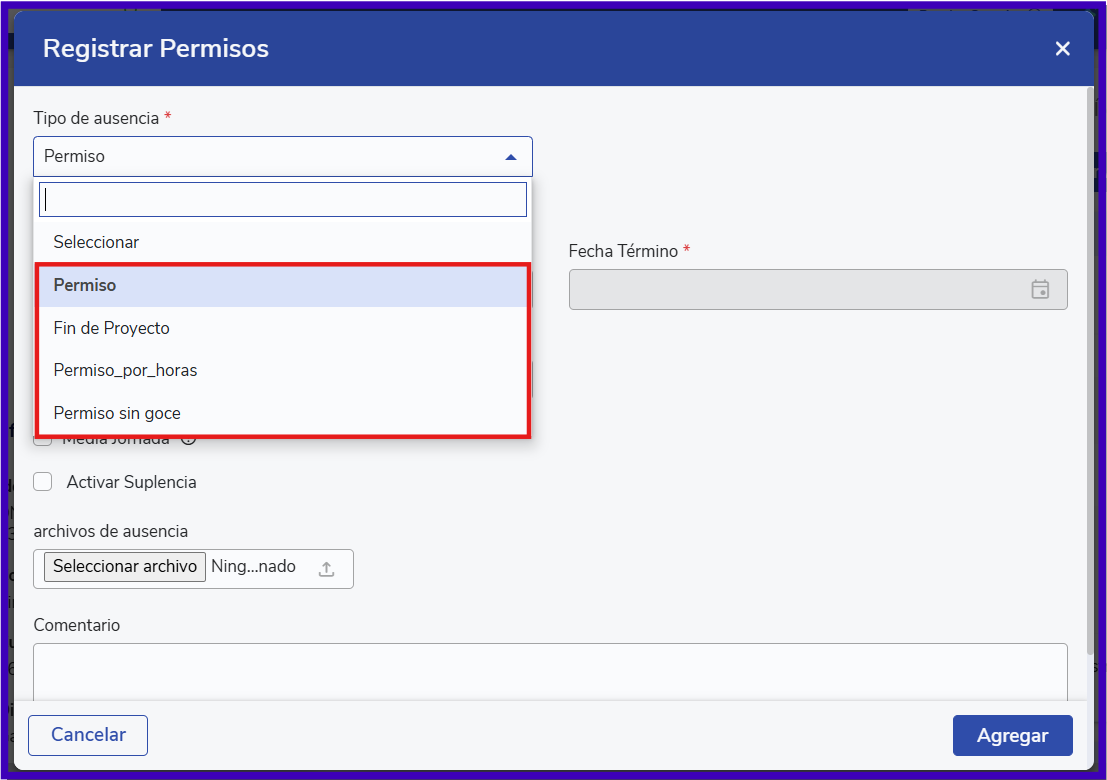Click the dialog's vertical scrollbar
This screenshot has height=780, width=1107.
(x=1089, y=350)
